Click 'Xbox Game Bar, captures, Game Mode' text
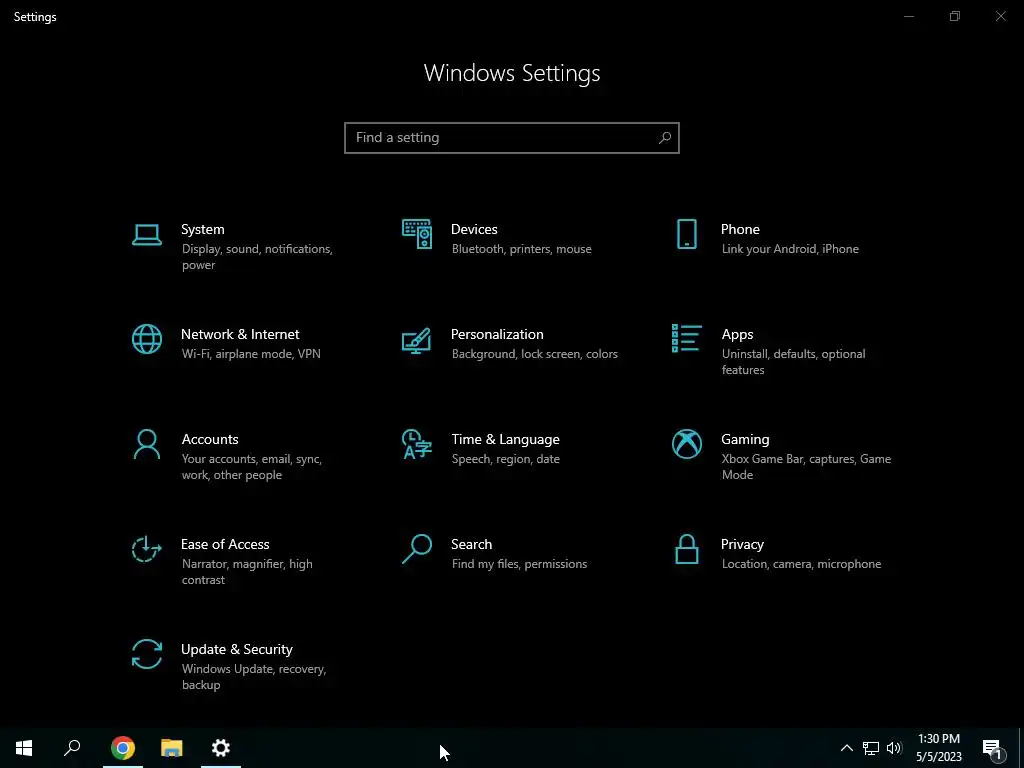Viewport: 1024px width, 768px height. pos(806,467)
